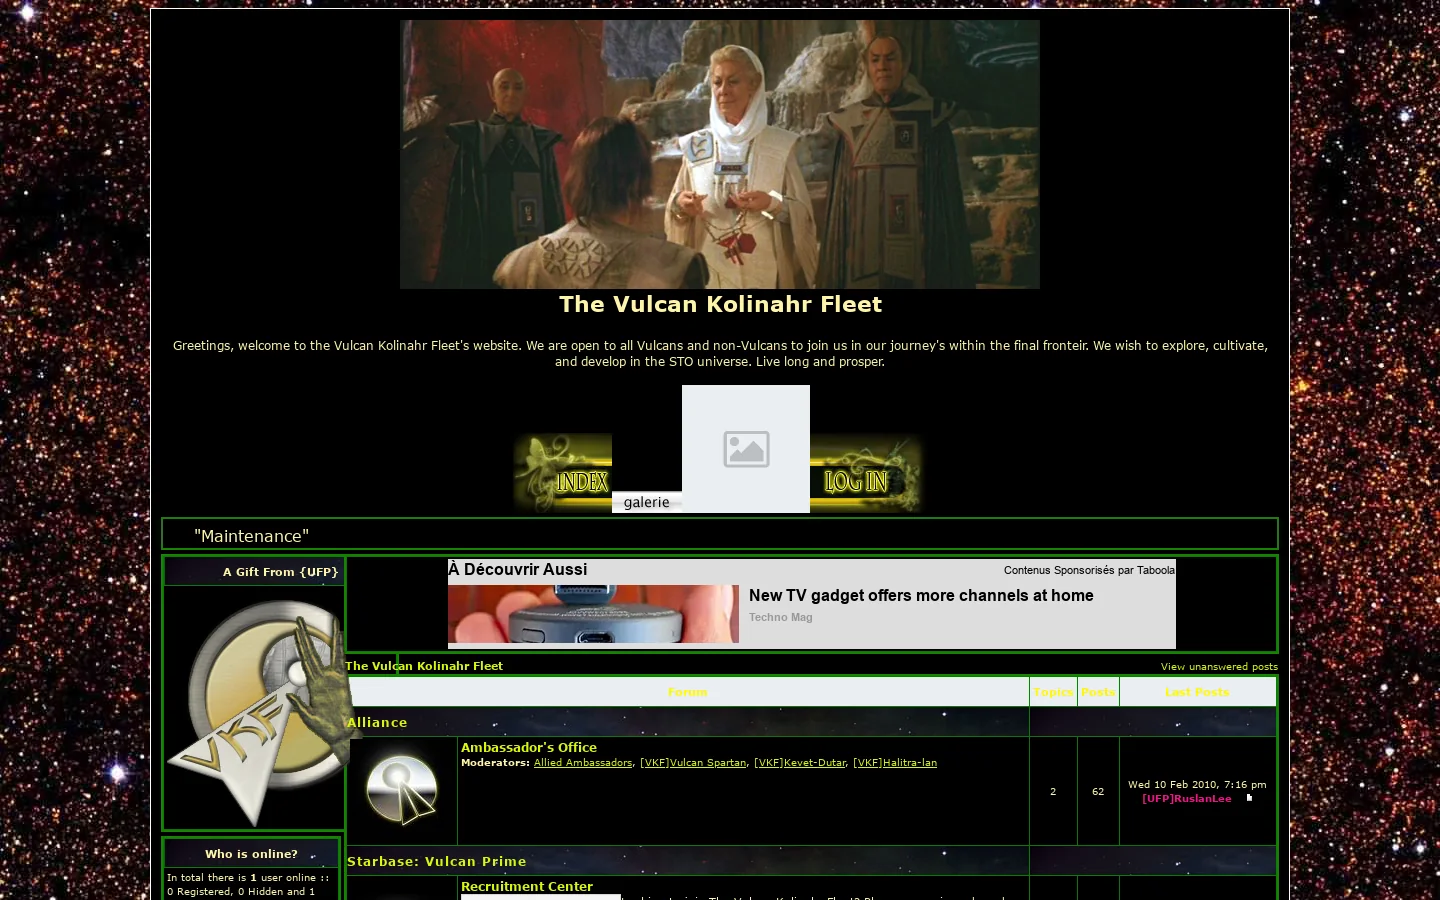Open the Starbase: Vulcan Prime category
The image size is (1440, 900).
pyautogui.click(x=437, y=861)
